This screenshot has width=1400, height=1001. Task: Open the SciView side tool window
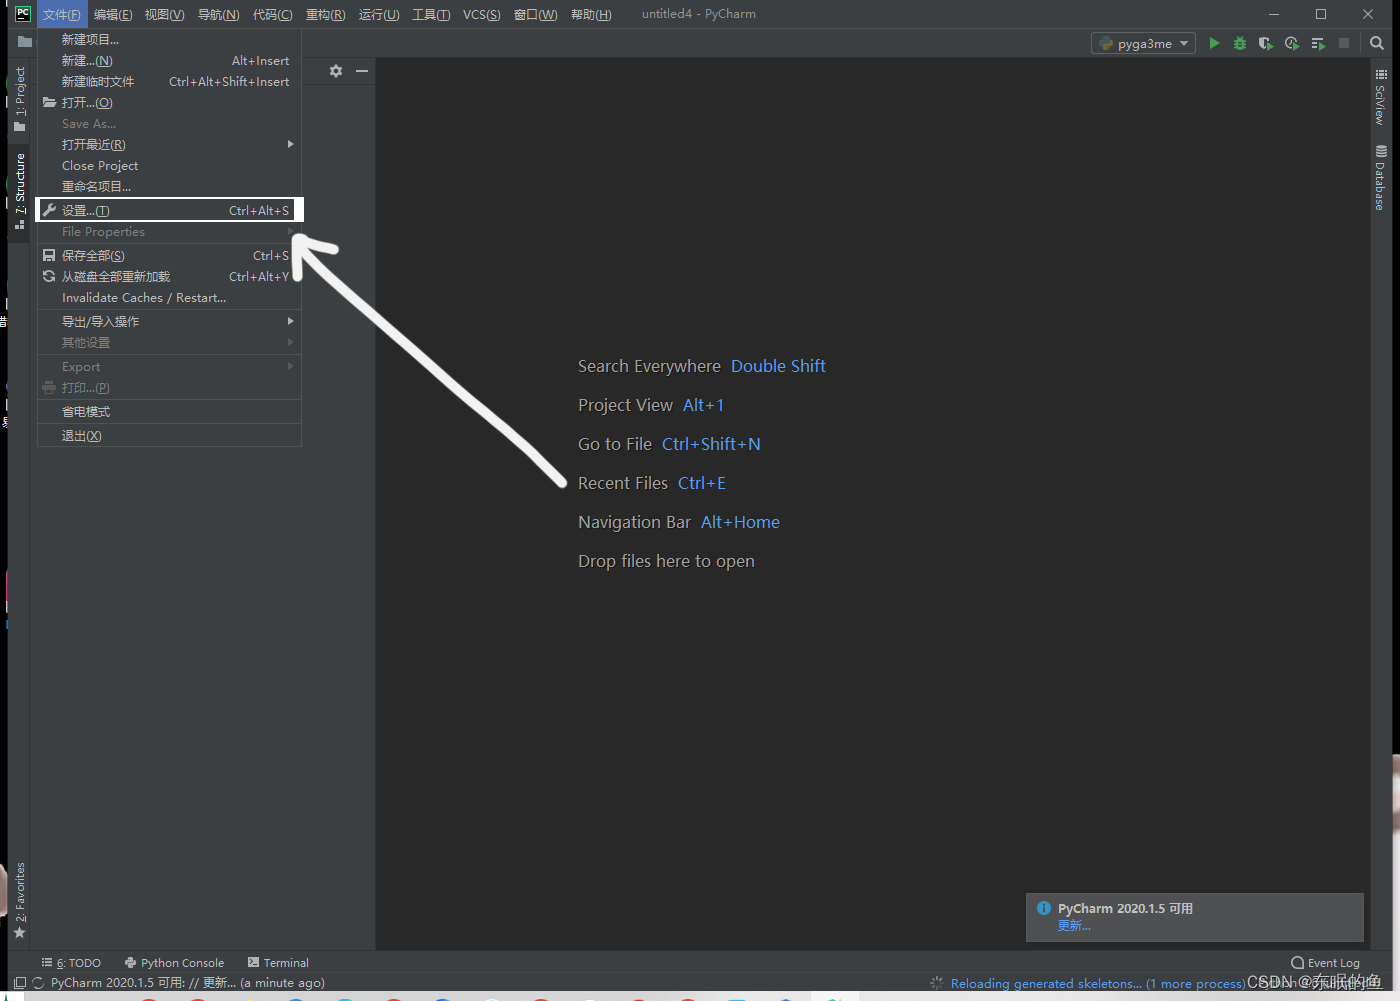click(x=1381, y=97)
